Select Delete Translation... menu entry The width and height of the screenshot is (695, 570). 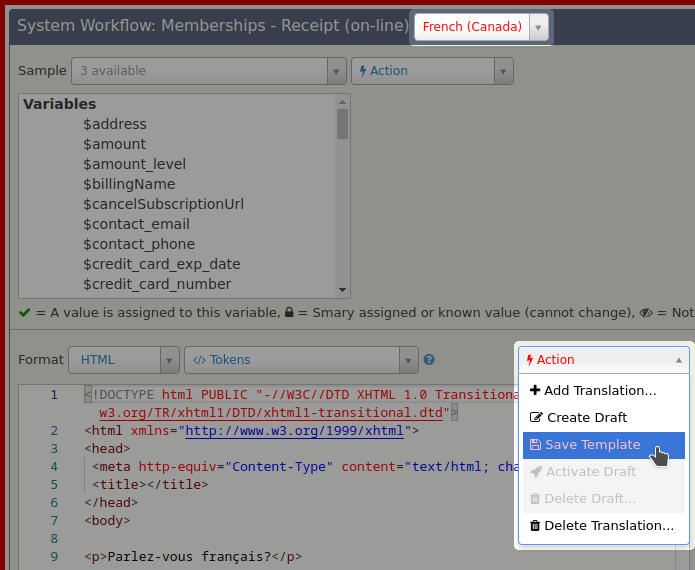coord(608,526)
